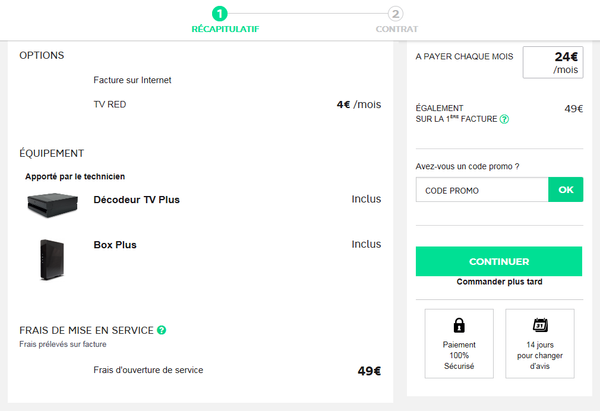The width and height of the screenshot is (600, 411).
Task: Click the Frais d'ouverture de service line
Action: click(148, 370)
